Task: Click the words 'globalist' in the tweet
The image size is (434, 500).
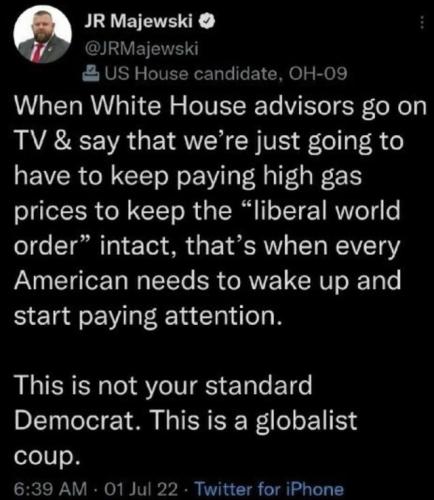Action: click(x=306, y=421)
